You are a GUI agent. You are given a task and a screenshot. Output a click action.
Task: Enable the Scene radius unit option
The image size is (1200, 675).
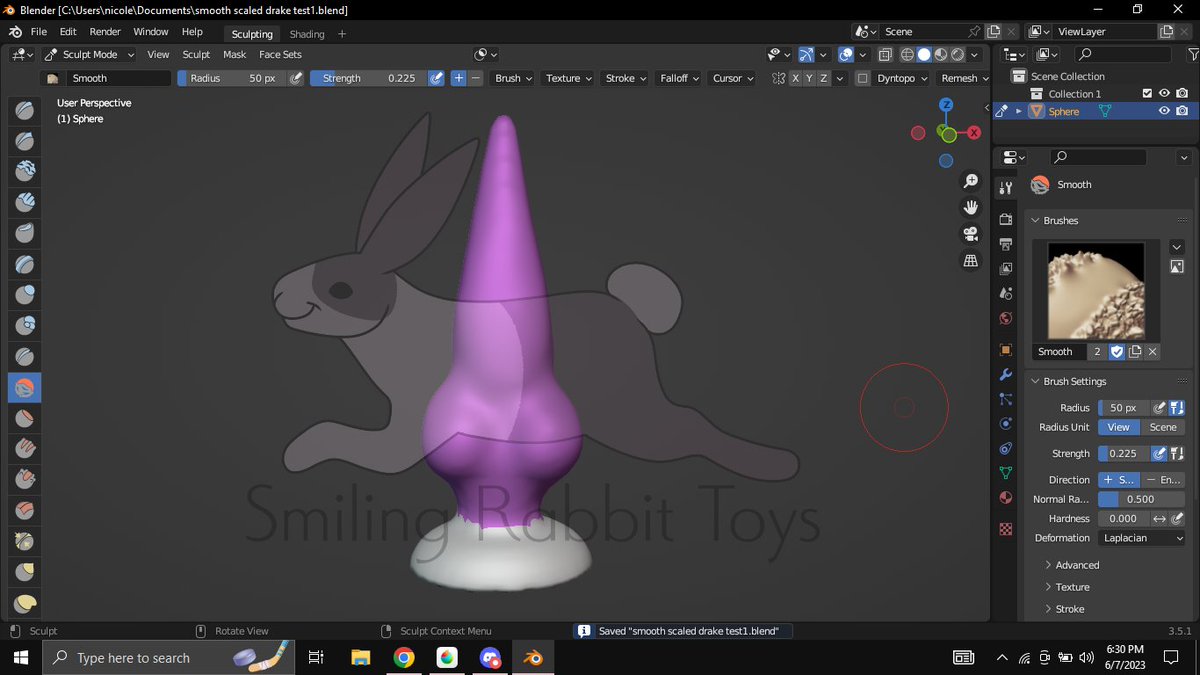pos(1163,427)
